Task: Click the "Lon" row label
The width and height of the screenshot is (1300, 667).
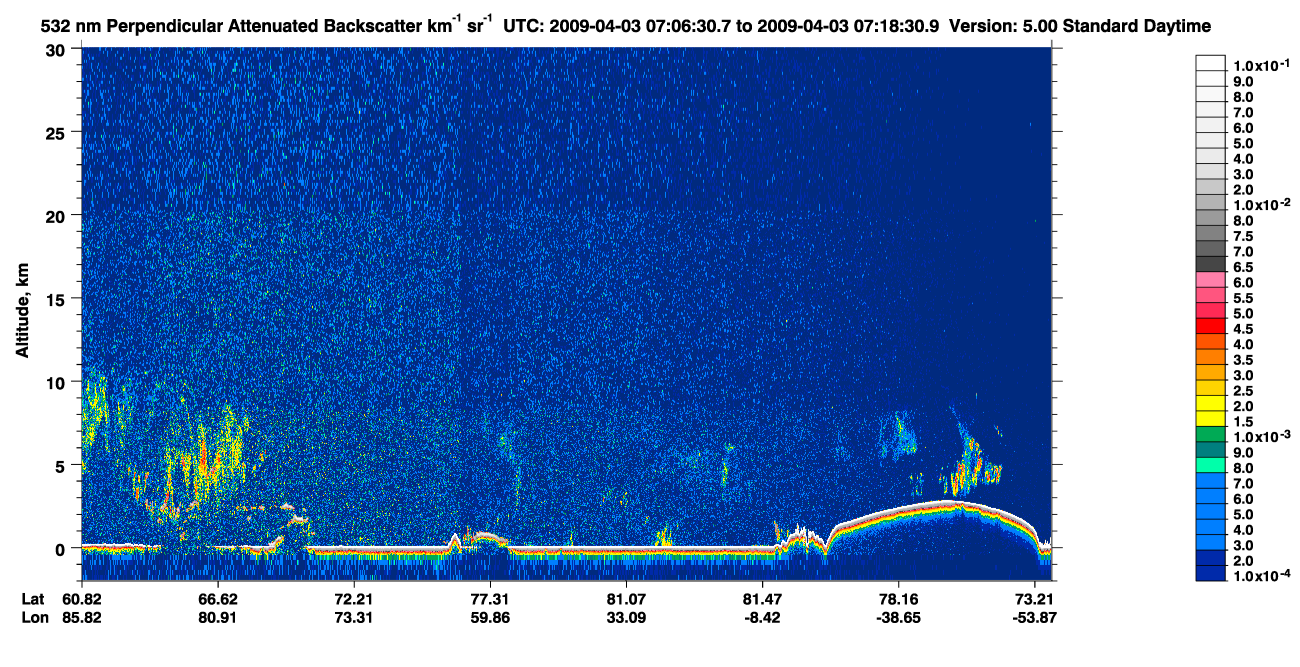Action: tap(33, 617)
